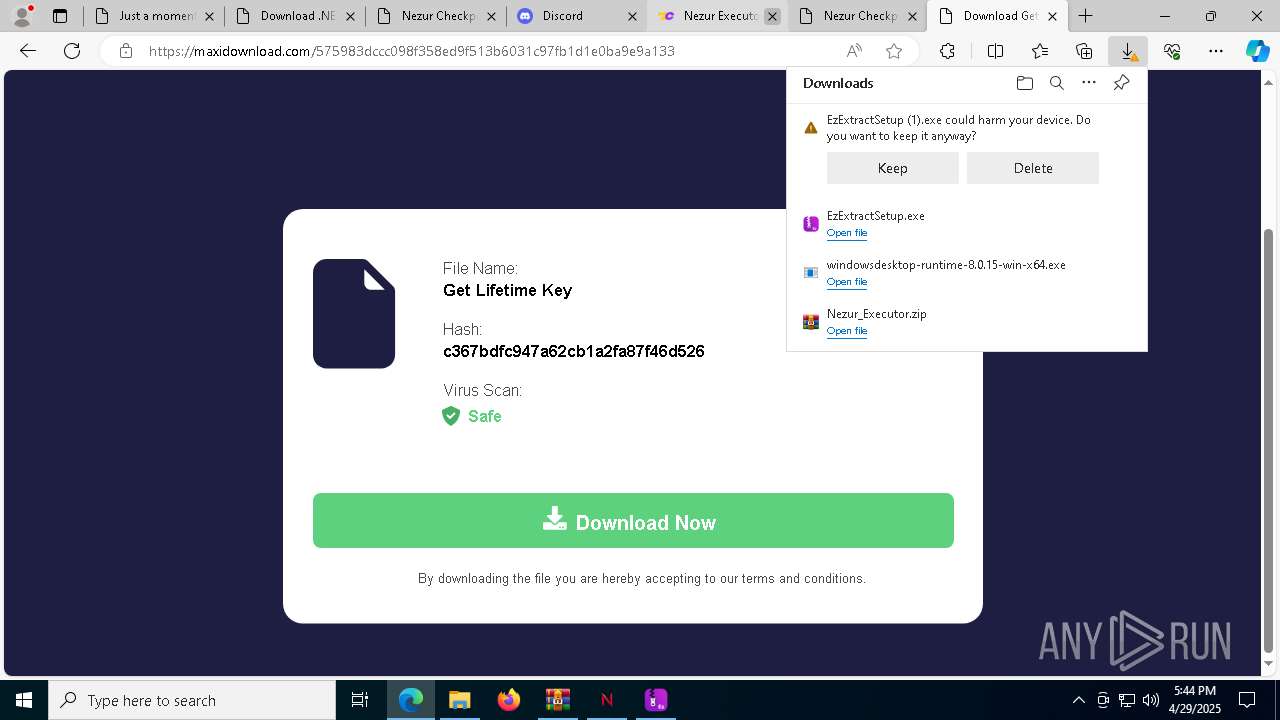The width and height of the screenshot is (1280, 720).
Task: Open Collections icon in toolbar
Action: tap(1084, 51)
